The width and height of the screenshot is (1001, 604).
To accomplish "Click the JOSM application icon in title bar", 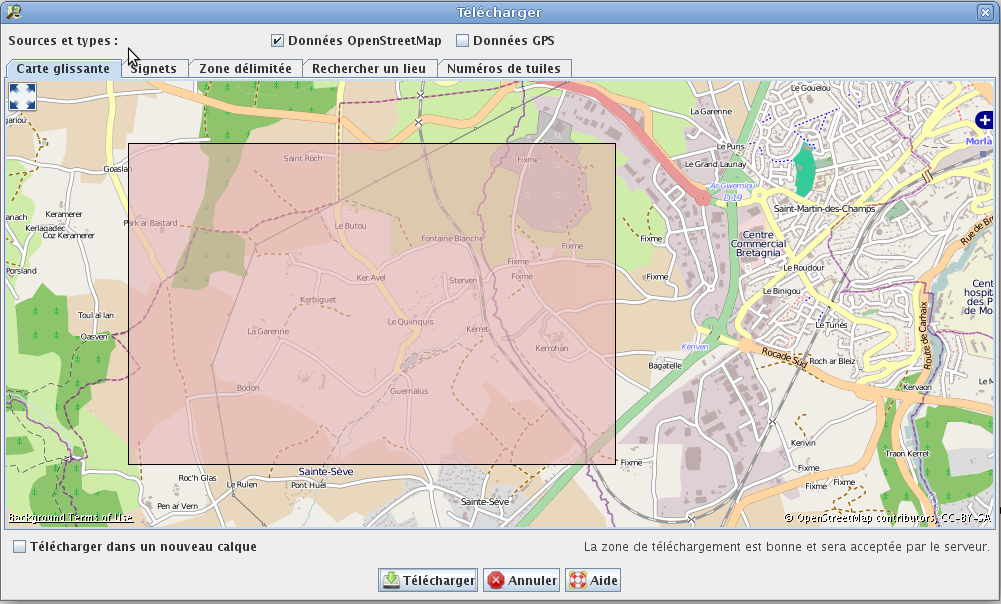I will pyautogui.click(x=13, y=11).
